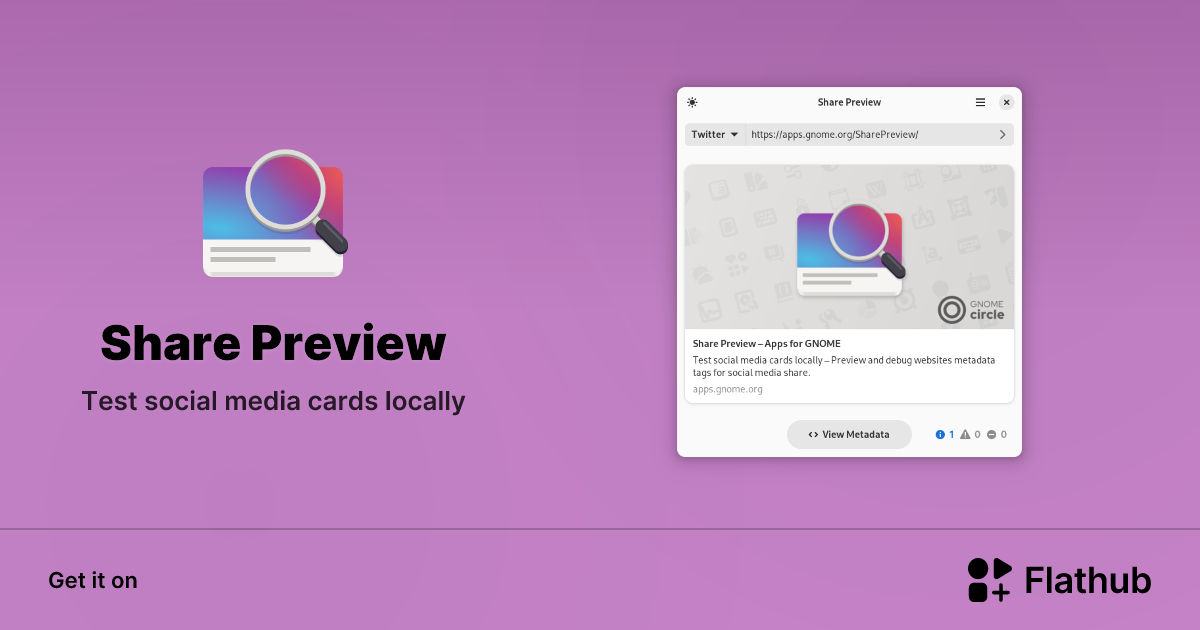Click the Get it on Flathub link
The image size is (1200, 630).
point(93,580)
